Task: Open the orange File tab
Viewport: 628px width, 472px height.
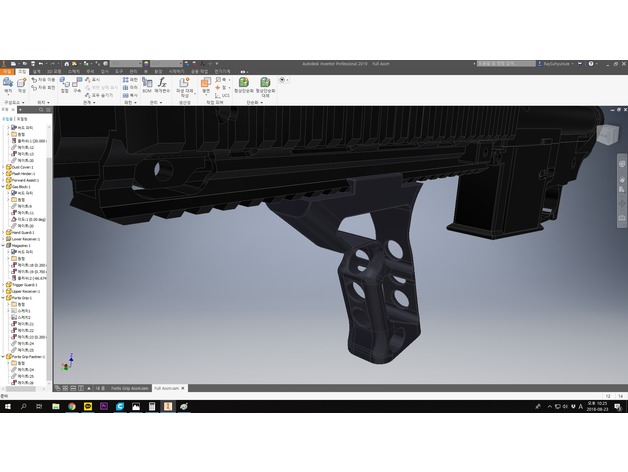Action: (x=7, y=71)
